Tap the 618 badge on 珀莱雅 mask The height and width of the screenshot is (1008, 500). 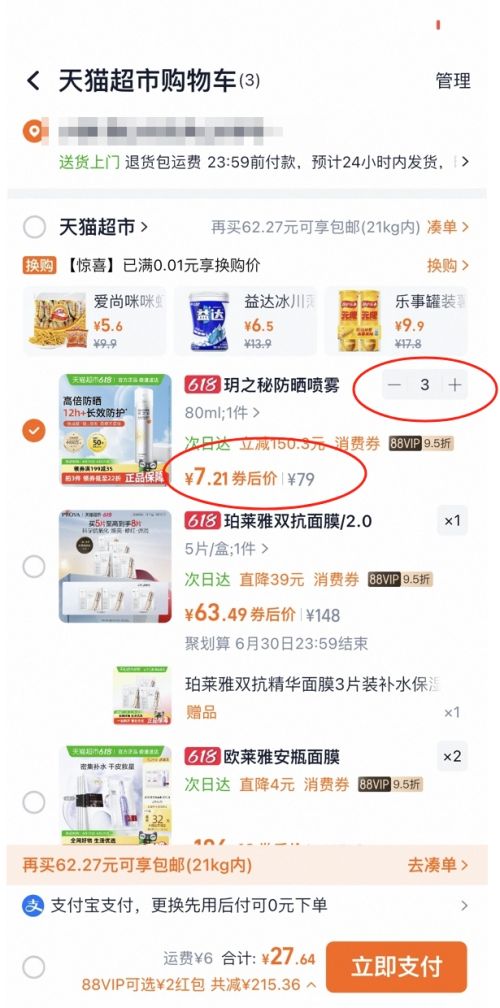tap(202, 521)
